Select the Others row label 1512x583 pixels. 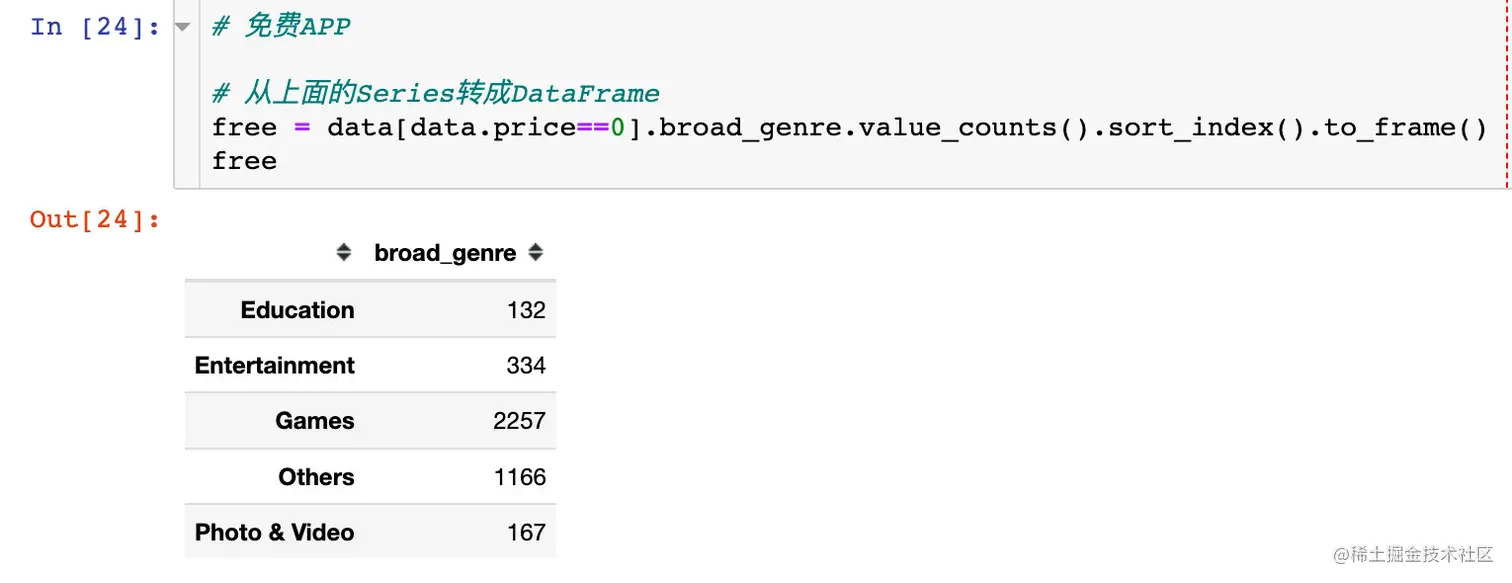point(316,477)
